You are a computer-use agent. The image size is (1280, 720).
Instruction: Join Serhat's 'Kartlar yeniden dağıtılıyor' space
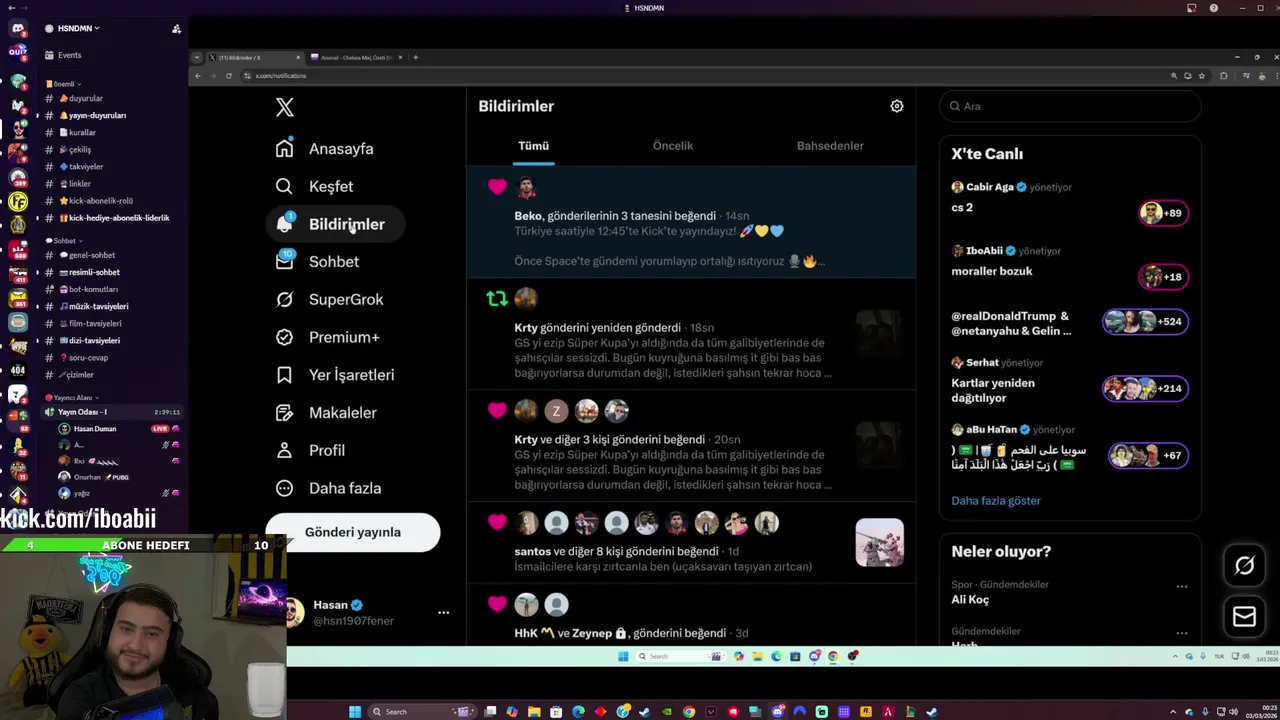(x=1070, y=382)
